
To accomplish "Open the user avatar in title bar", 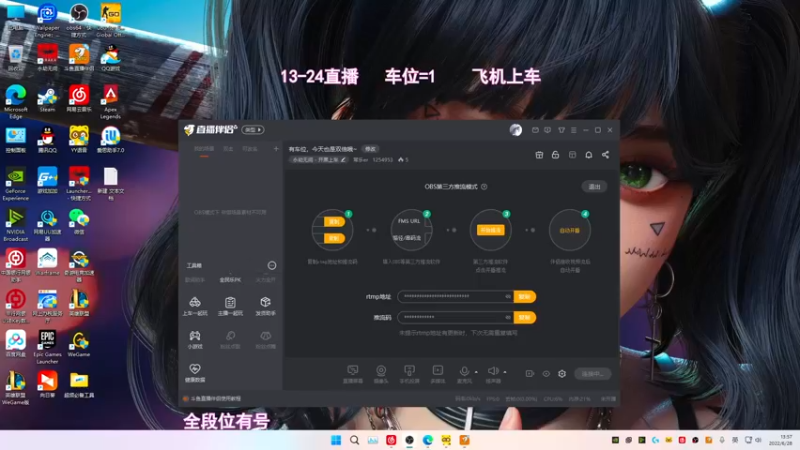I will pos(516,130).
